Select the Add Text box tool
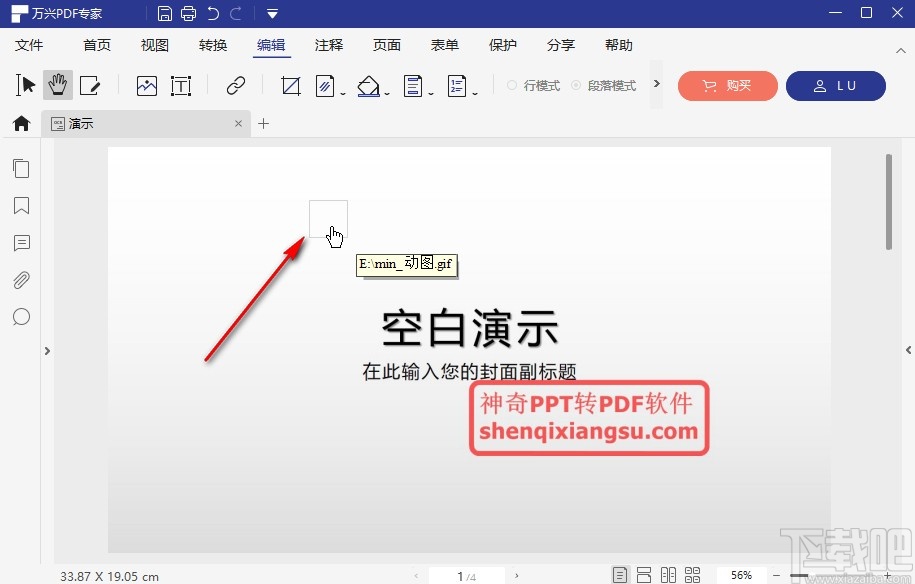The width and height of the screenshot is (915, 584). point(181,85)
